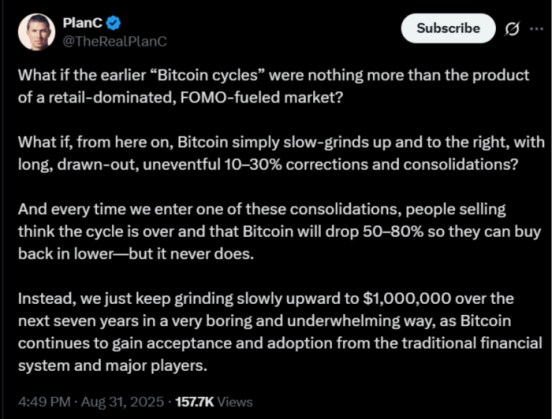The width and height of the screenshot is (552, 419).
Task: Click the blue verified checkmark badge
Action: coord(113,23)
